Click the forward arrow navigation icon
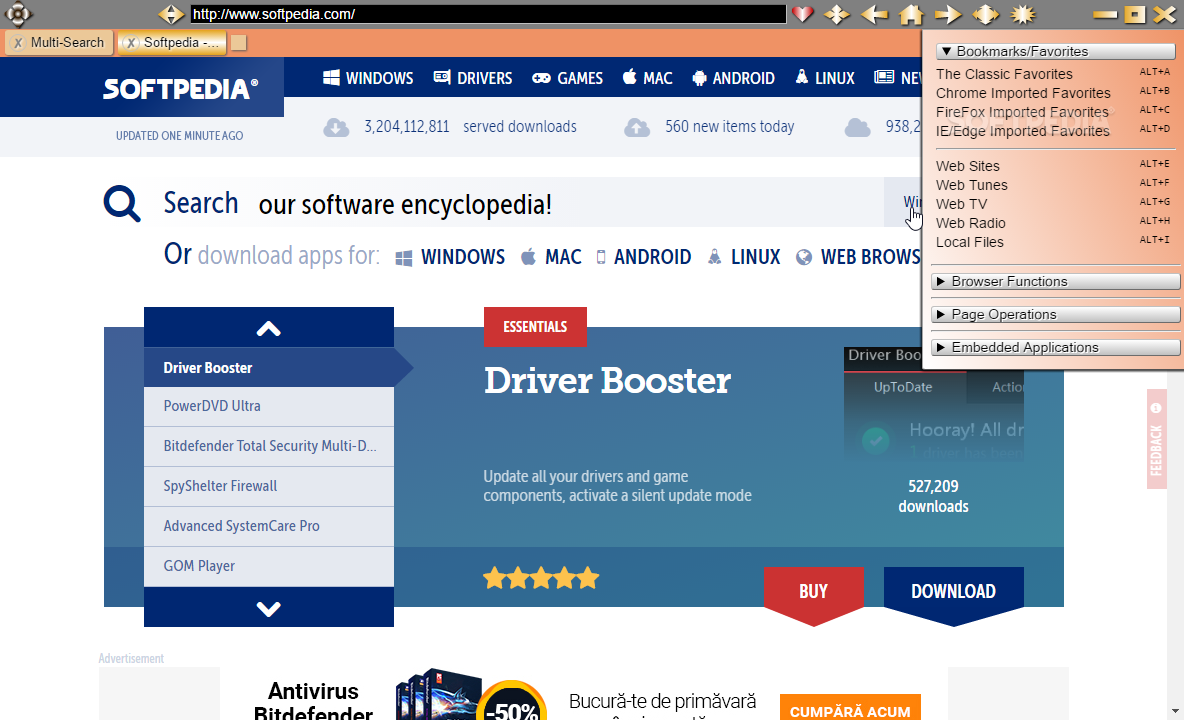 click(948, 14)
